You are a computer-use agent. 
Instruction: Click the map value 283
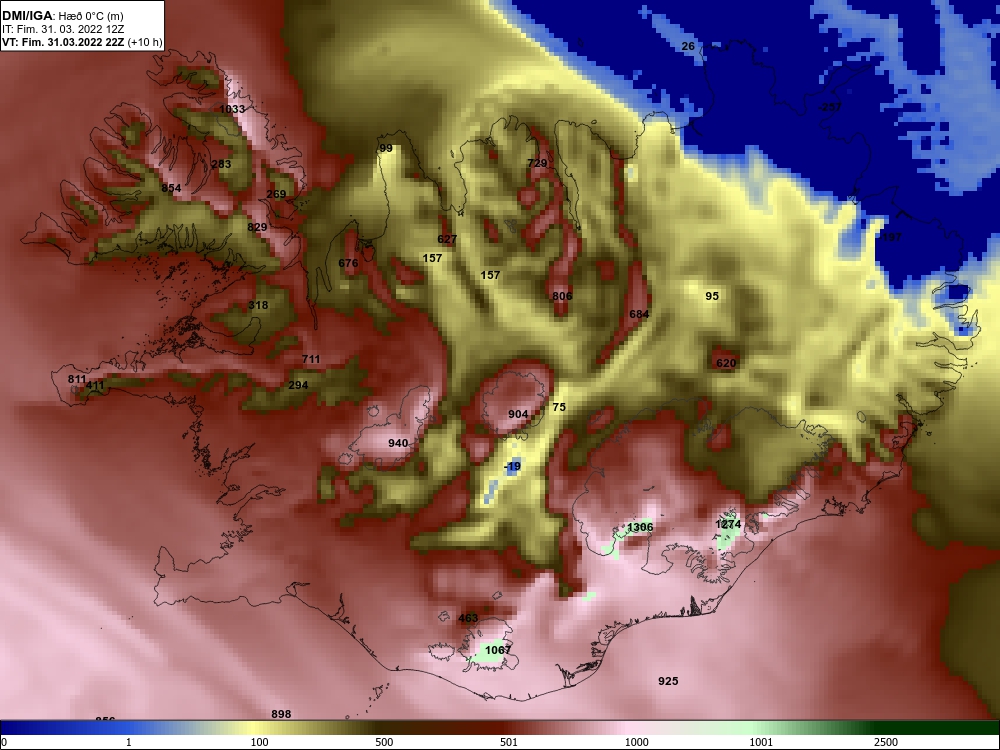click(x=221, y=164)
